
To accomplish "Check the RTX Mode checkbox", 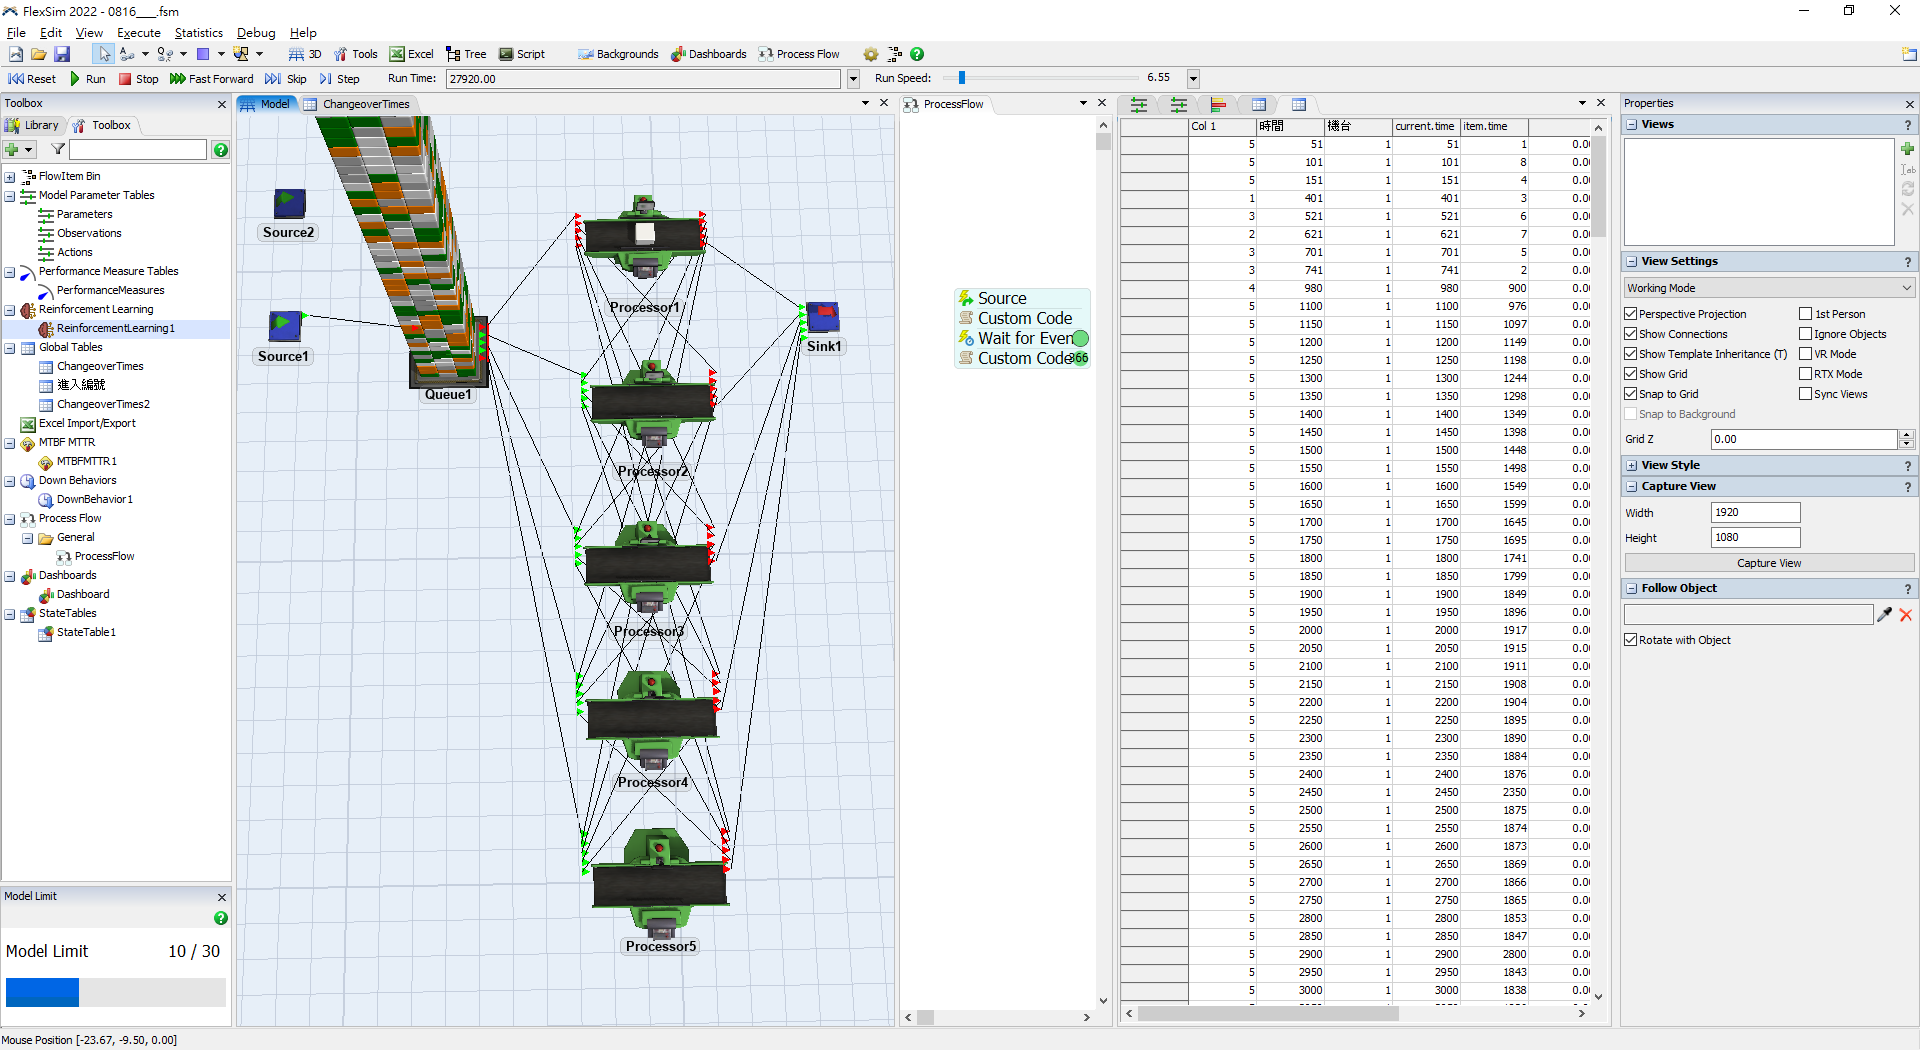I will click(x=1805, y=373).
